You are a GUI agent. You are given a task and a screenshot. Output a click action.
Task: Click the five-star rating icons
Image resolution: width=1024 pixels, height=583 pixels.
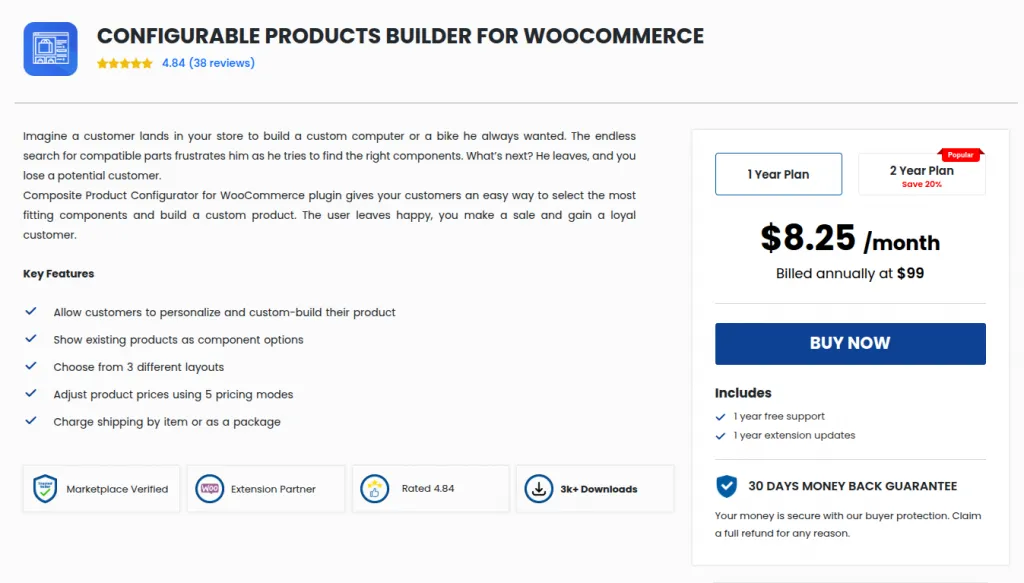(x=125, y=63)
